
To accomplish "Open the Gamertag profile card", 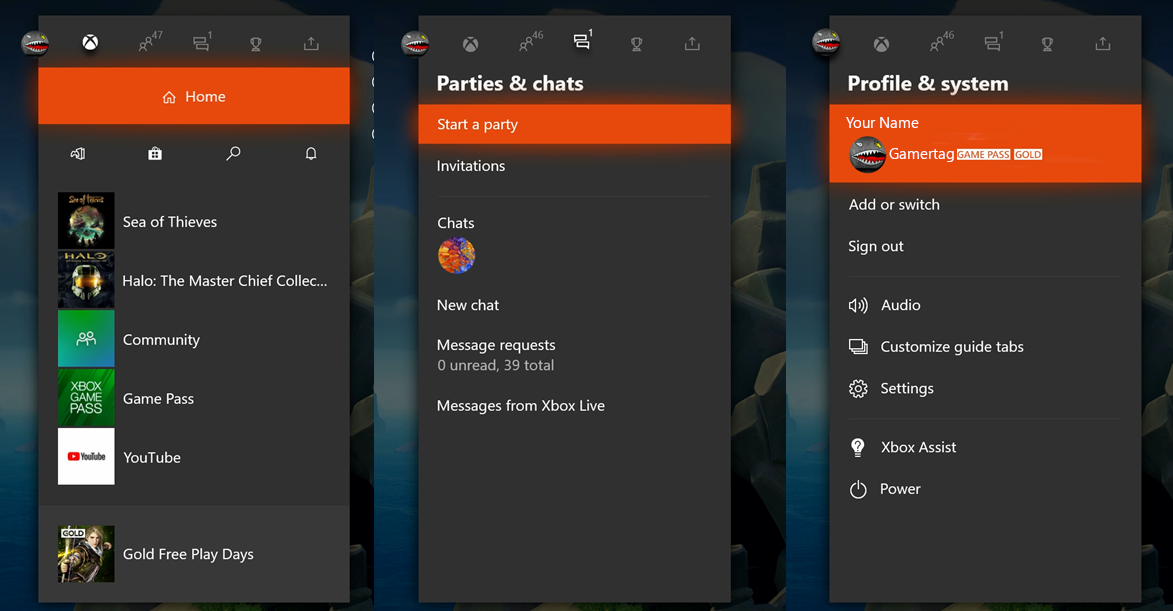I will coord(985,144).
